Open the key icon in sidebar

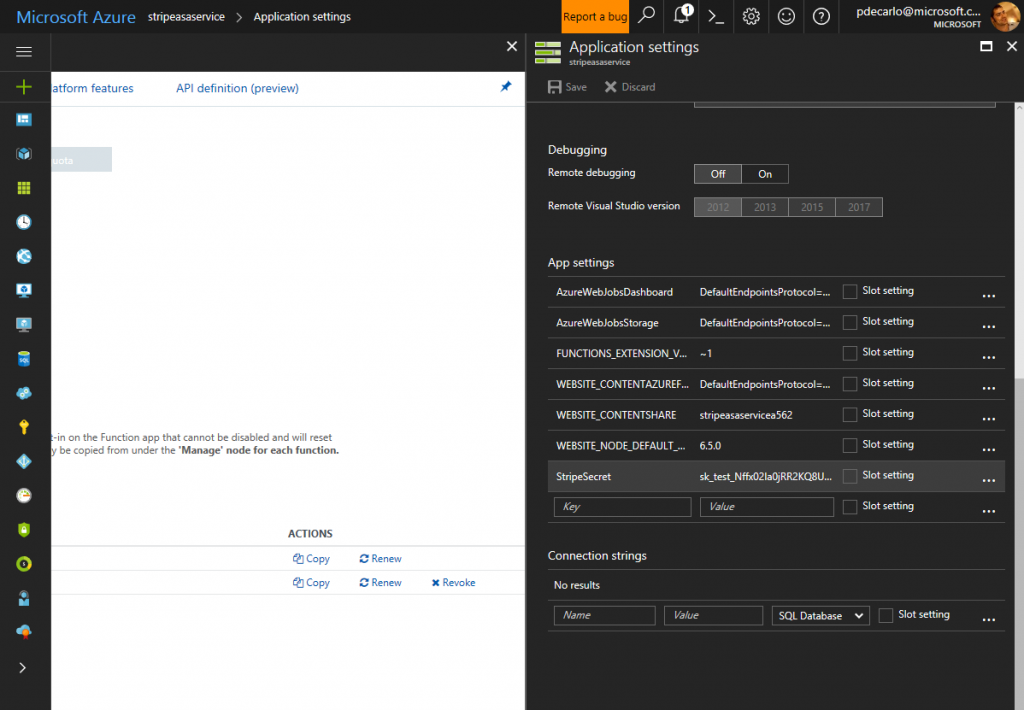(x=24, y=427)
